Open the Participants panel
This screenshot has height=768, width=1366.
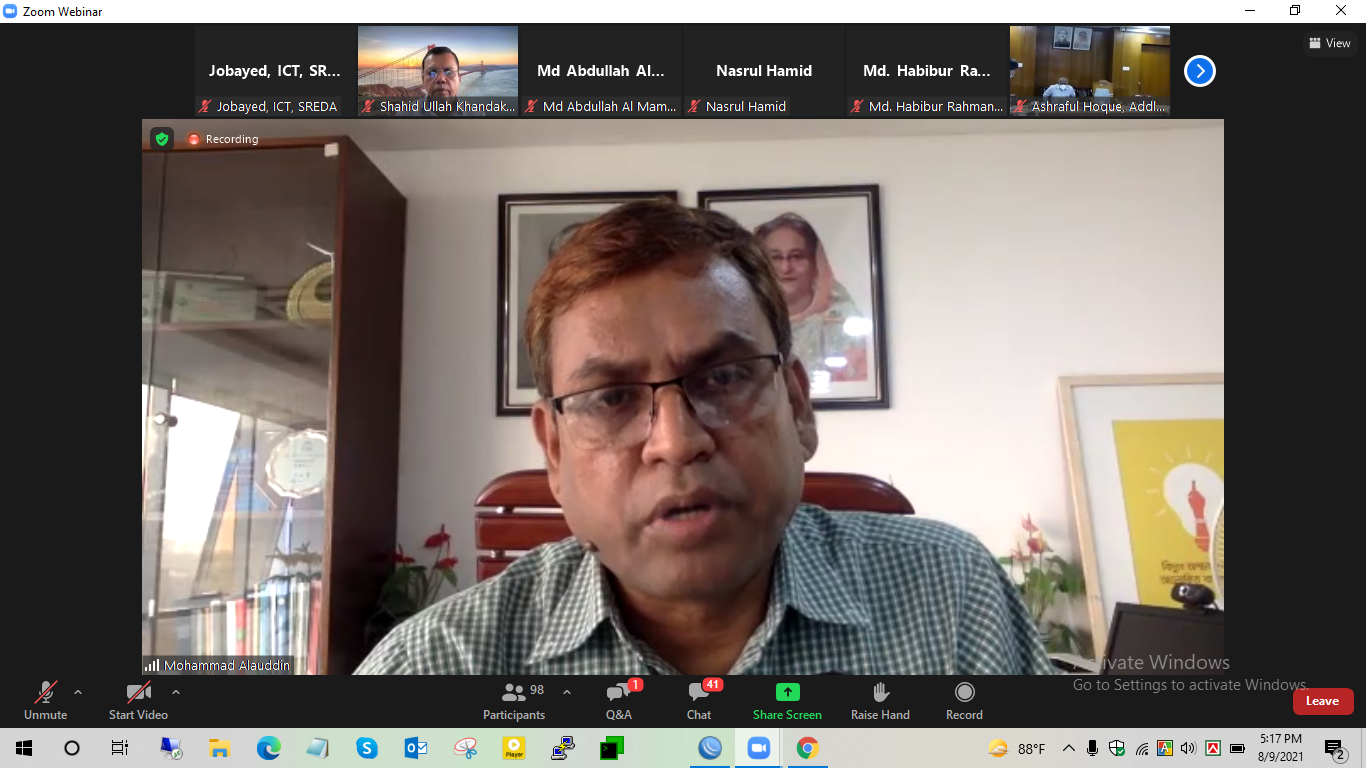[514, 700]
